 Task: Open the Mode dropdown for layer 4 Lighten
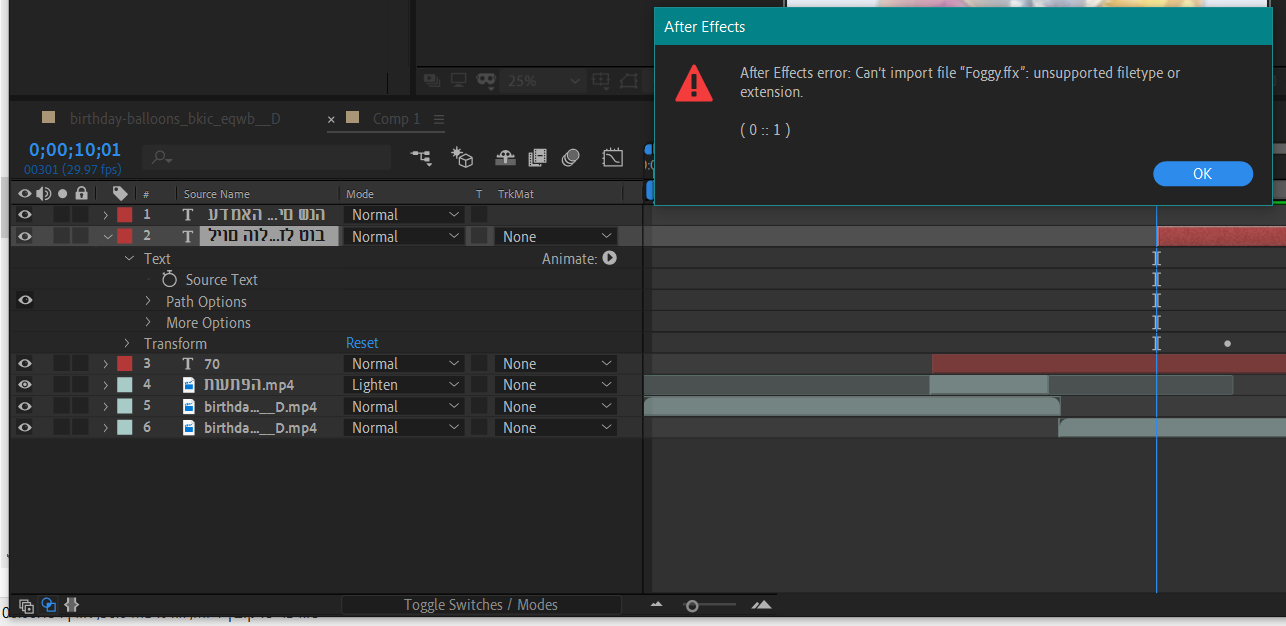[x=404, y=385]
